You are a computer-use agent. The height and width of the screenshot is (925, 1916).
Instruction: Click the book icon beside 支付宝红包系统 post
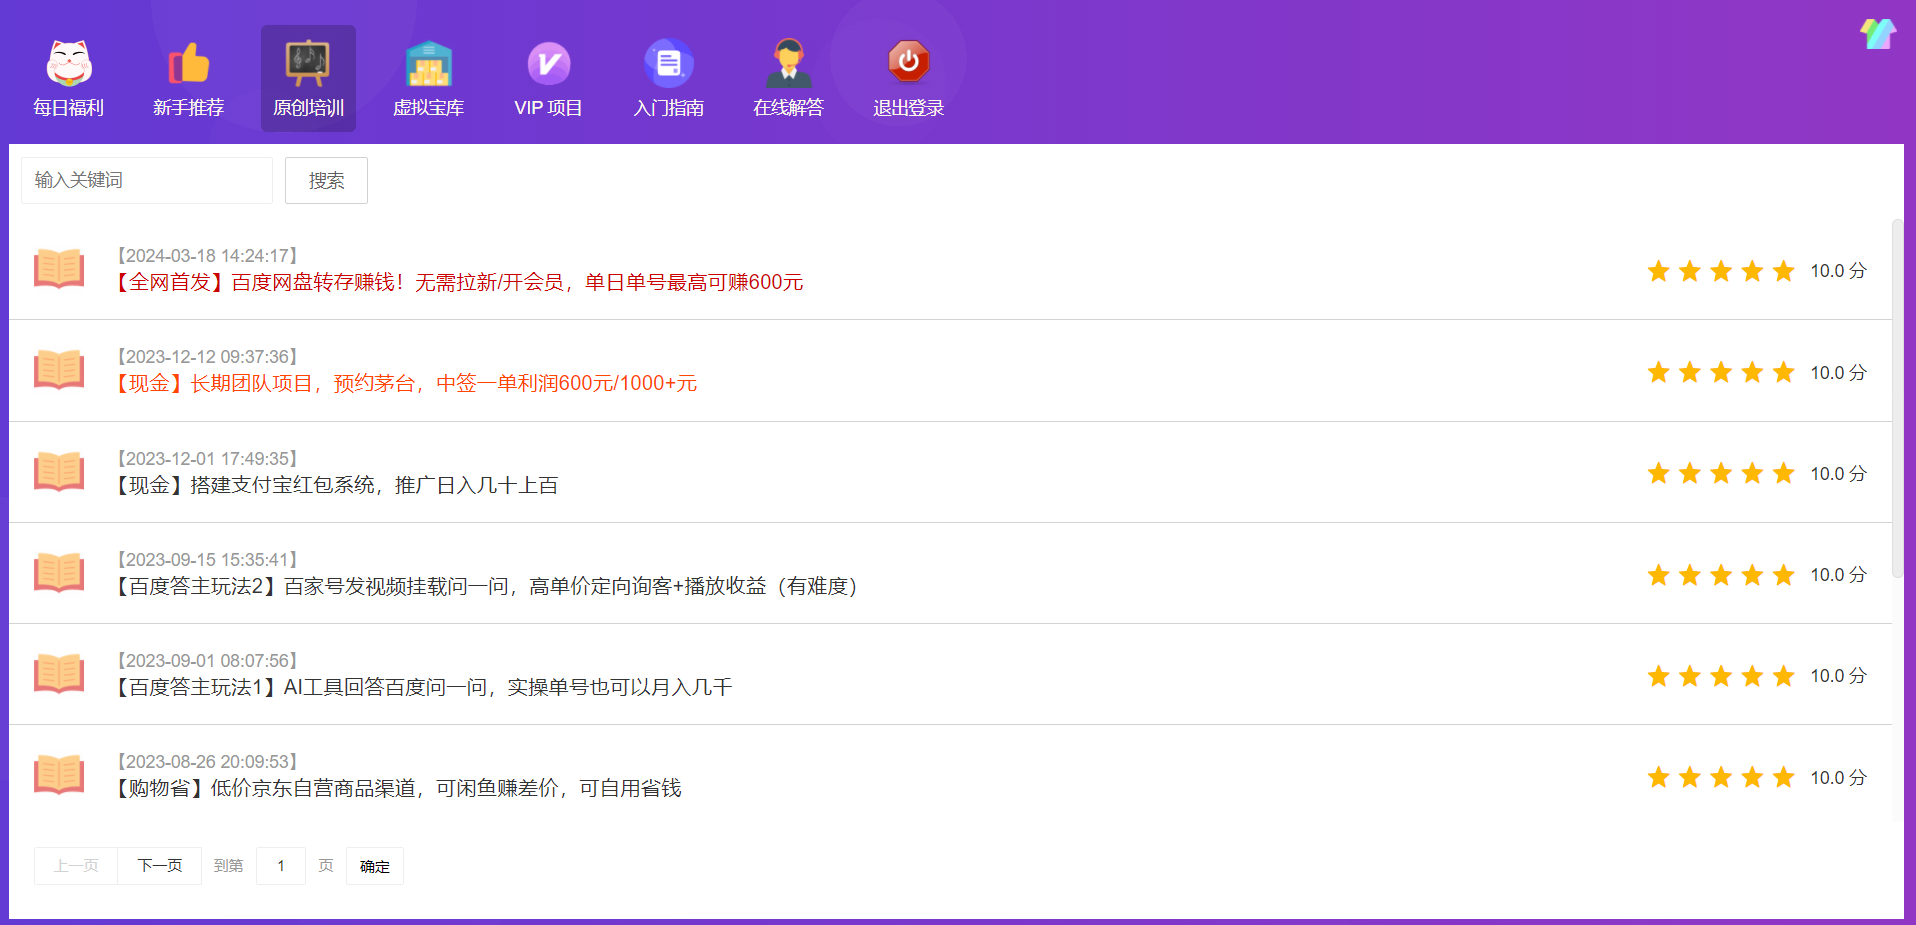tap(59, 471)
